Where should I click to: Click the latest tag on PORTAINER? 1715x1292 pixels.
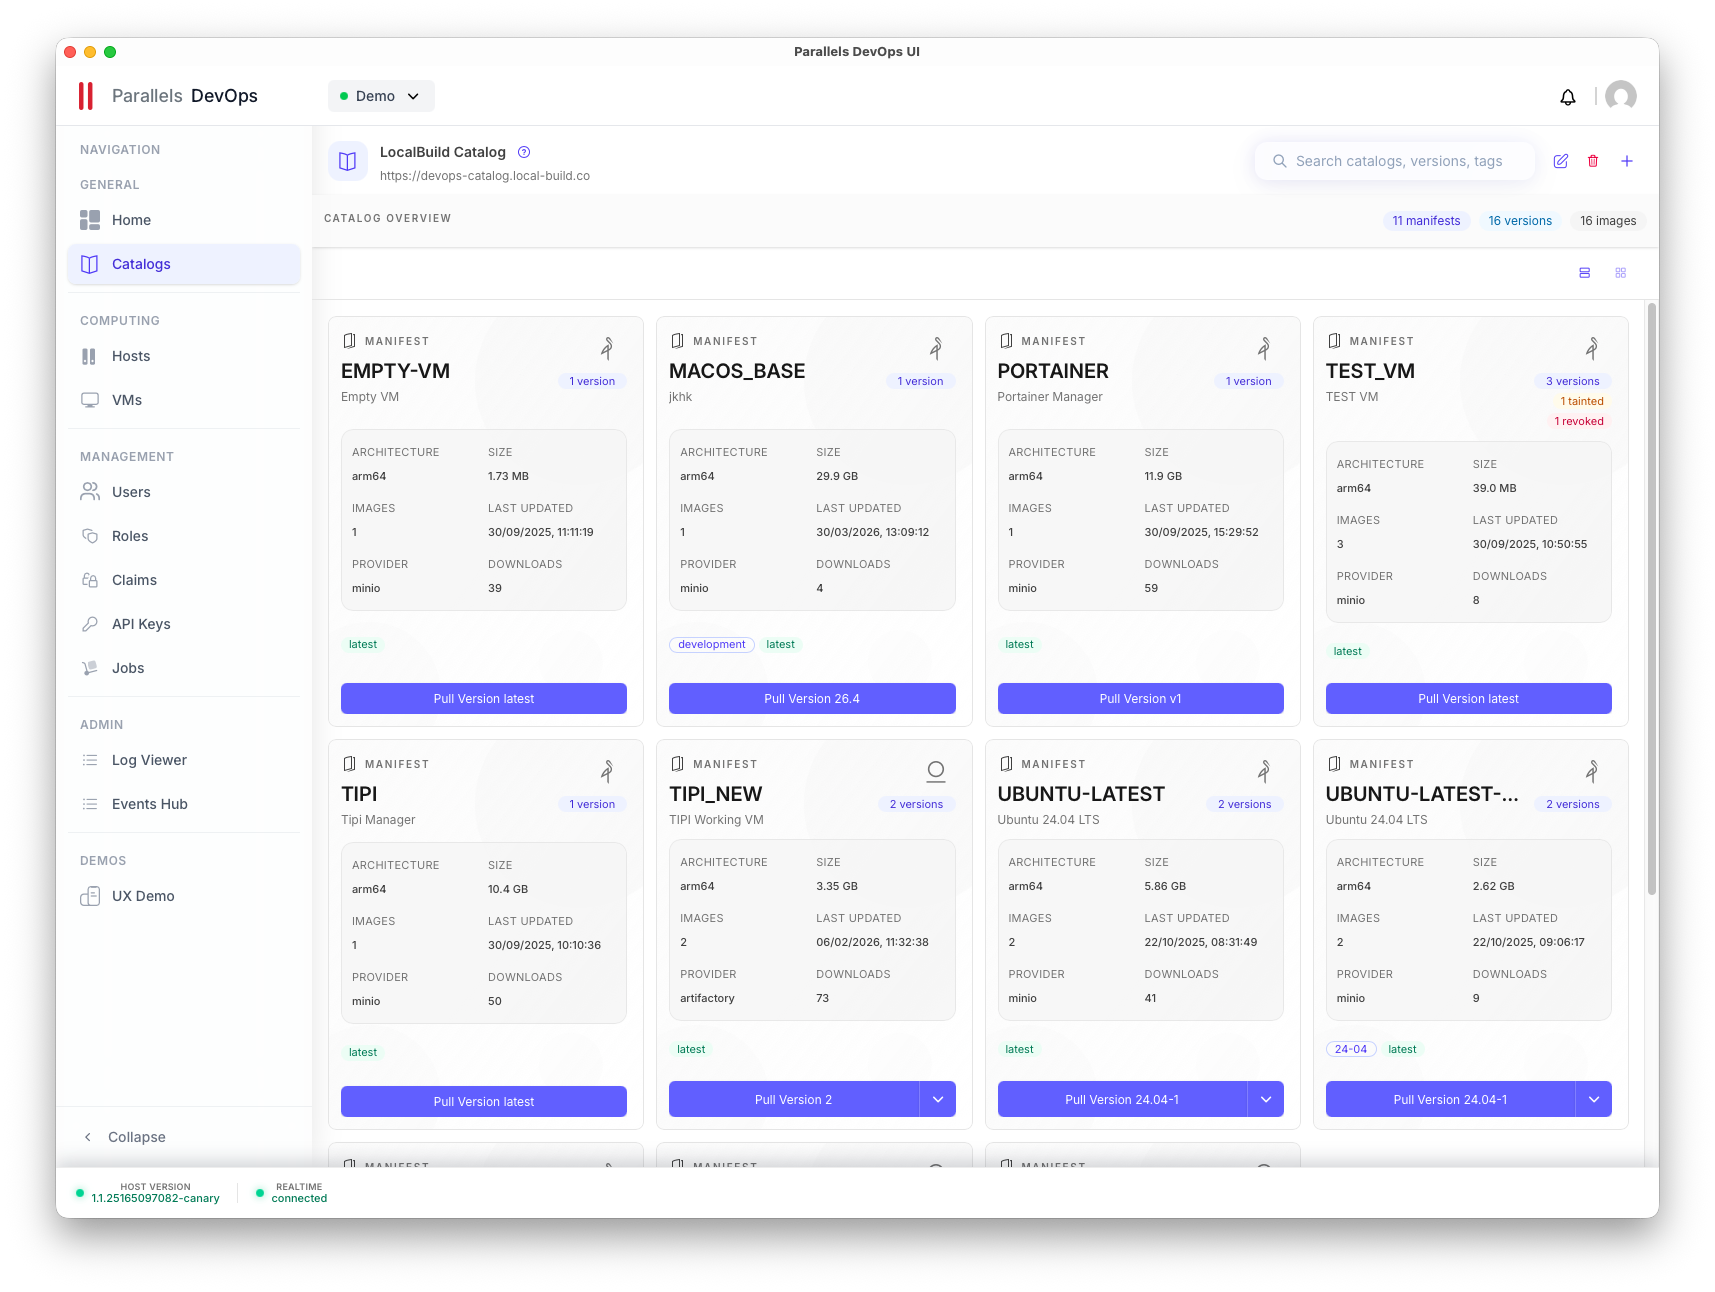tap(1019, 645)
